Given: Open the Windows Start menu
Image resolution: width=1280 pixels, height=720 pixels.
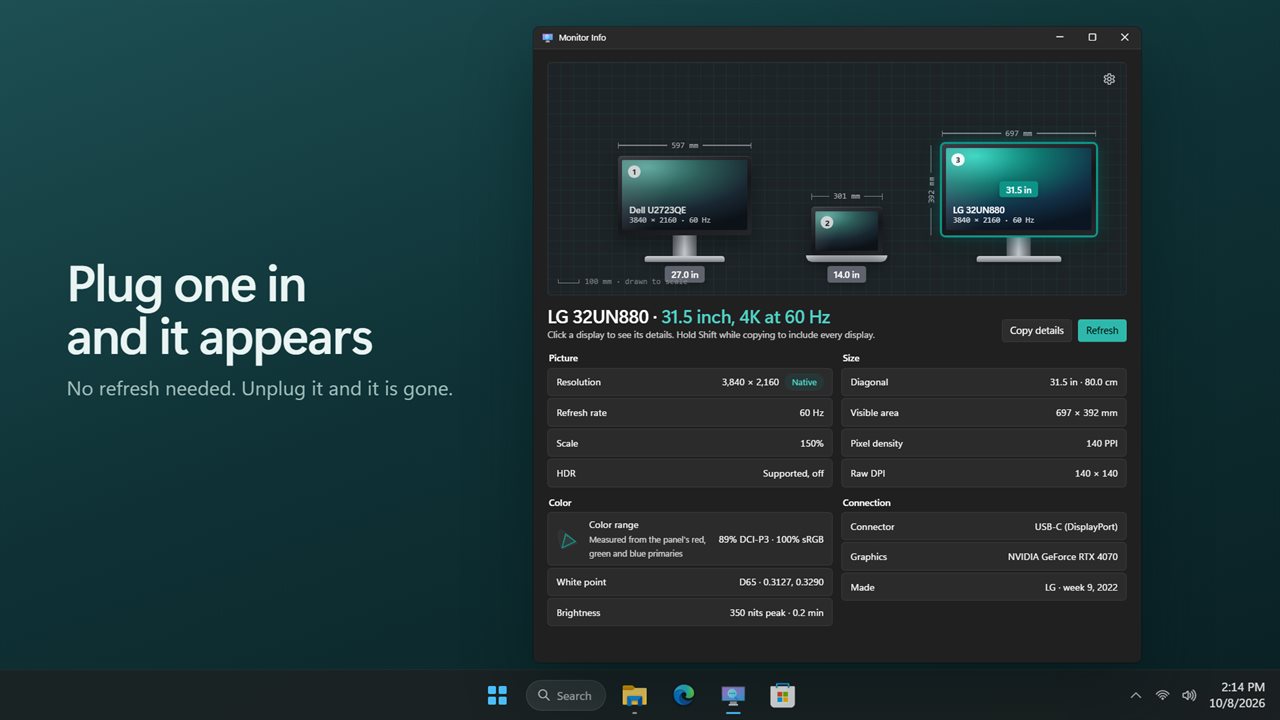Looking at the screenshot, I should [x=497, y=695].
